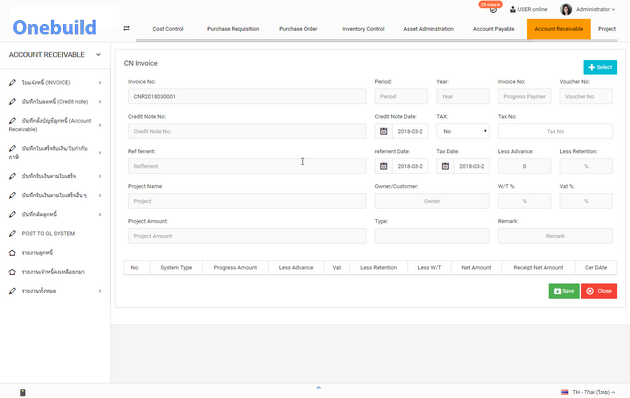Click the upward chevron at page bottom

pyautogui.click(x=319, y=388)
